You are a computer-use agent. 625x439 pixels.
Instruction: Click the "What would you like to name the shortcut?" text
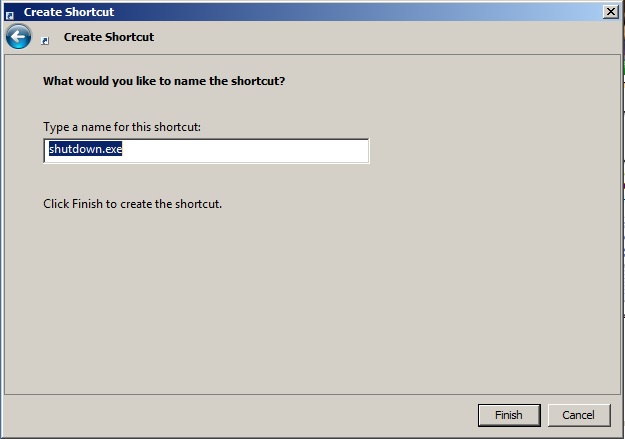164,81
